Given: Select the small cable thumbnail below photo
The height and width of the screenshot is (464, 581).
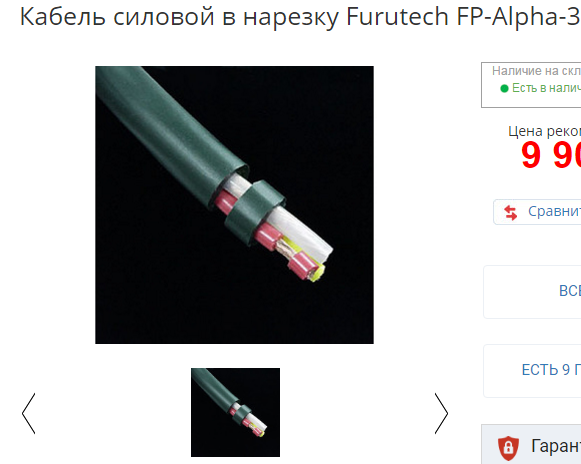Looking at the screenshot, I should pyautogui.click(x=235, y=412).
